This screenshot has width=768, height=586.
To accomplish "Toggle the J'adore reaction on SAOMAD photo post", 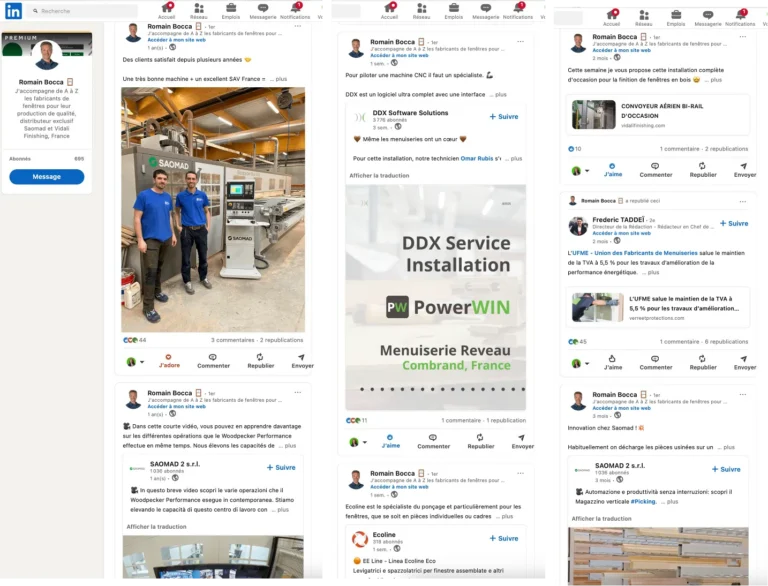I will point(169,360).
